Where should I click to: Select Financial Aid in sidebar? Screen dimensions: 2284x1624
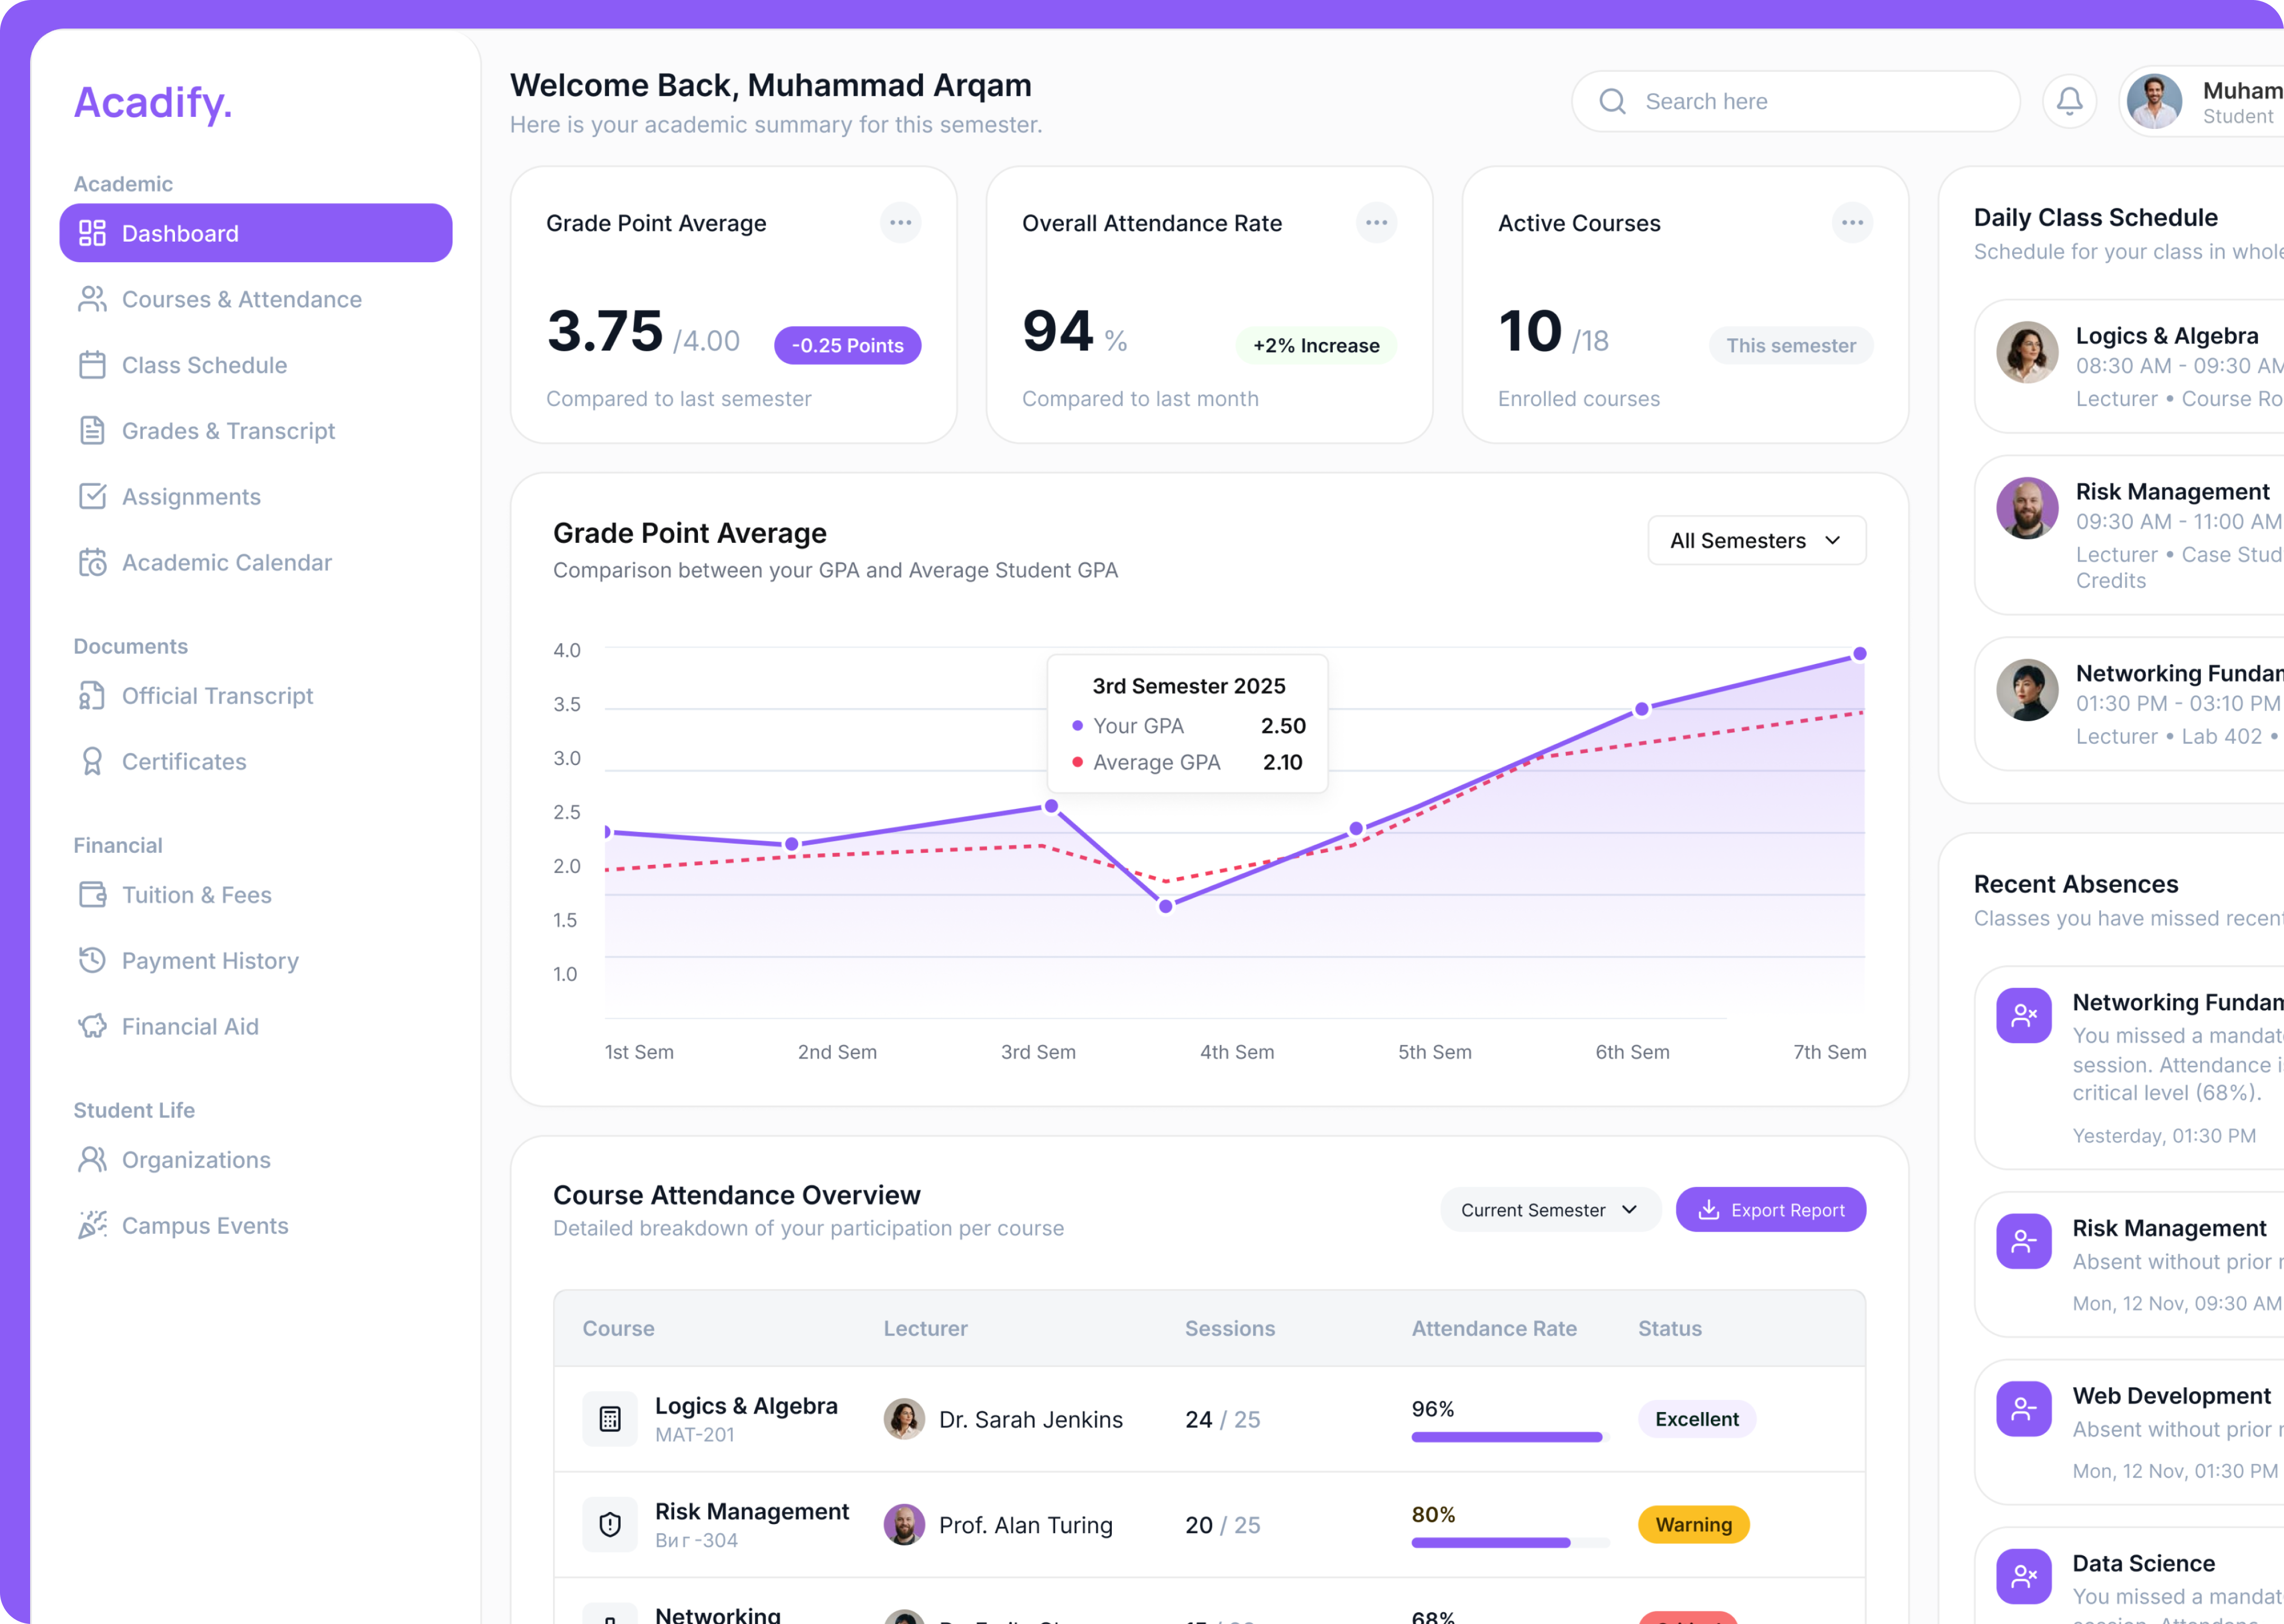click(x=256, y=1027)
